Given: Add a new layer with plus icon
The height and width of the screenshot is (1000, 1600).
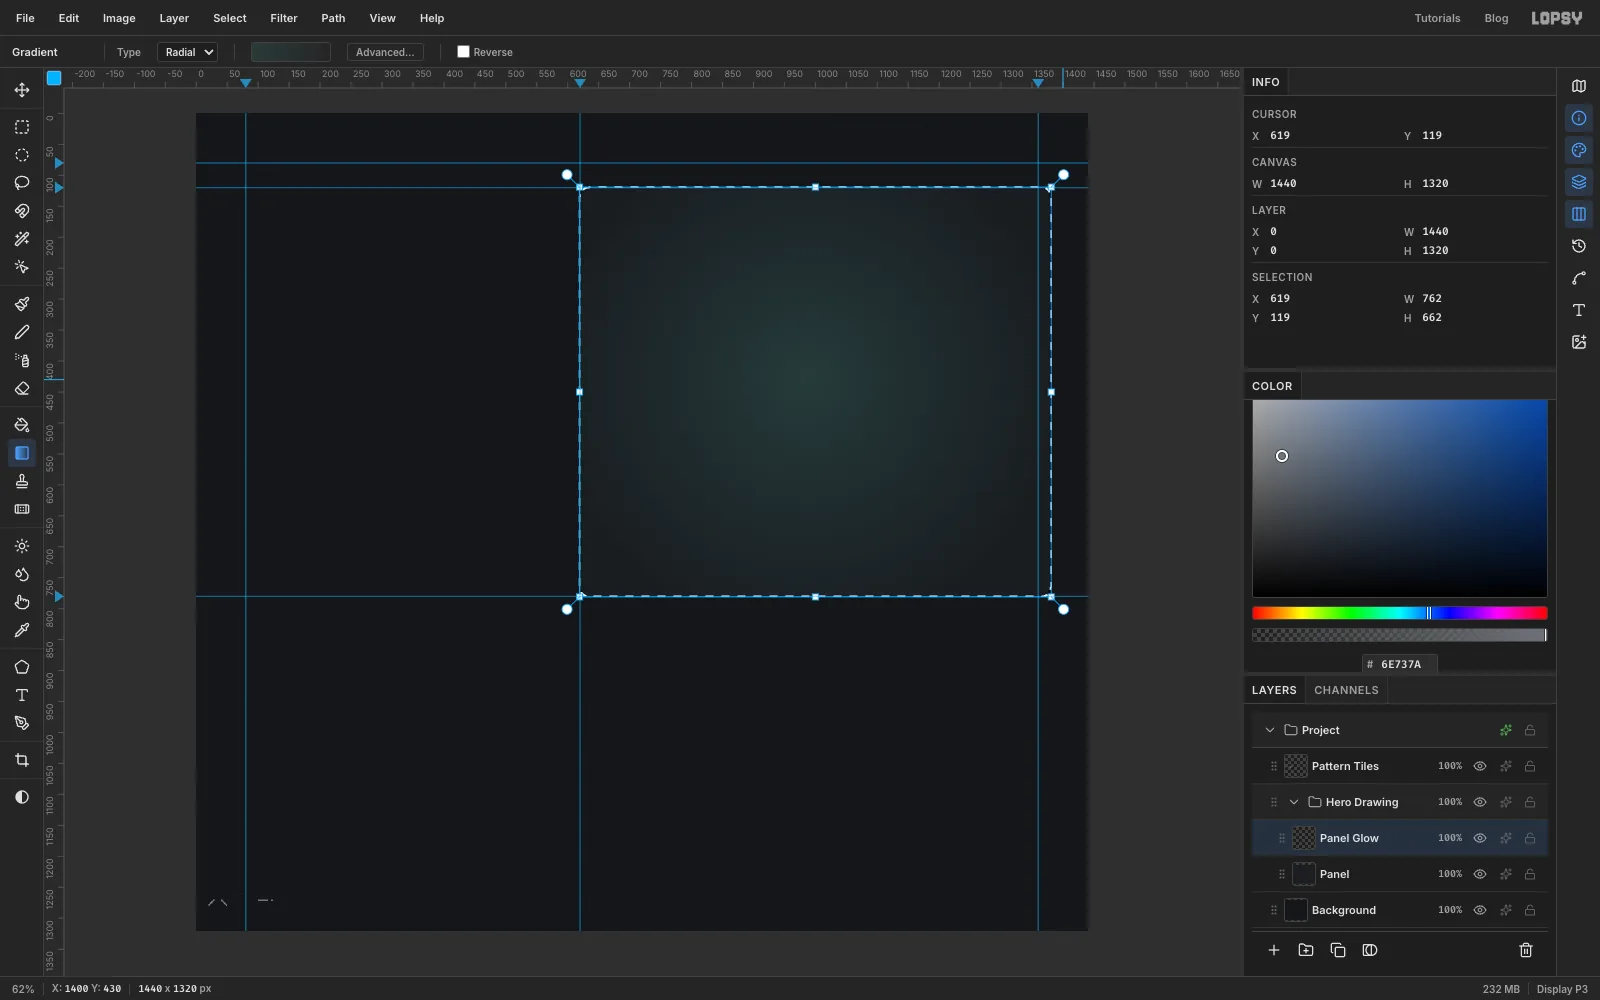Looking at the screenshot, I should pyautogui.click(x=1274, y=950).
